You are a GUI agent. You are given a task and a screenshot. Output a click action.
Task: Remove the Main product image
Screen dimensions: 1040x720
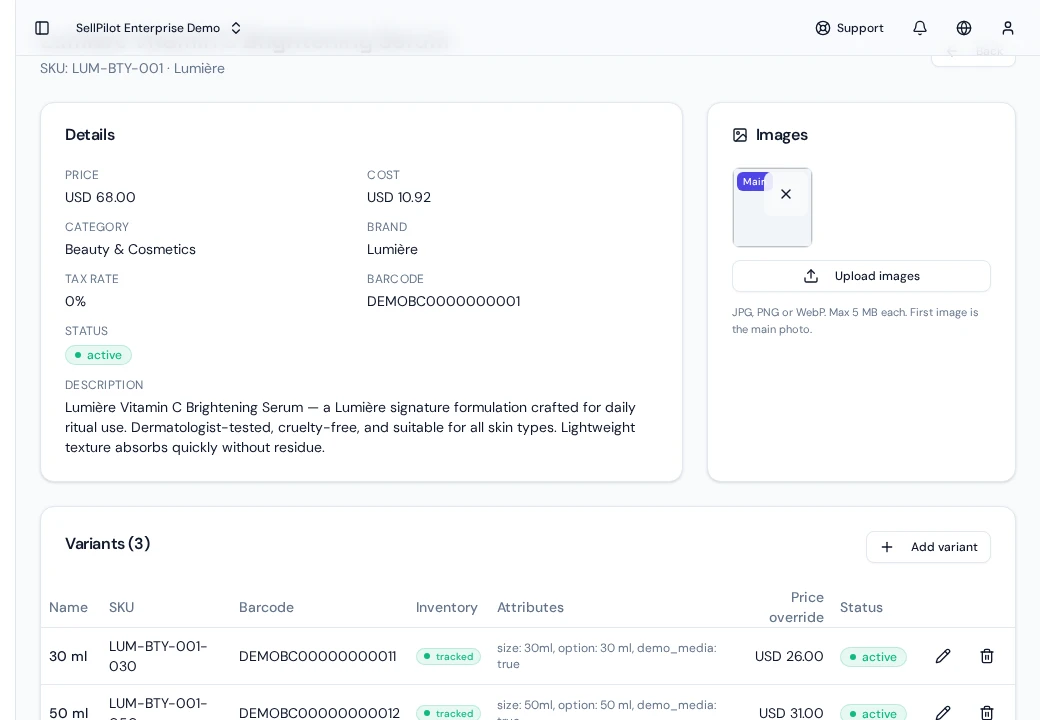tap(786, 194)
